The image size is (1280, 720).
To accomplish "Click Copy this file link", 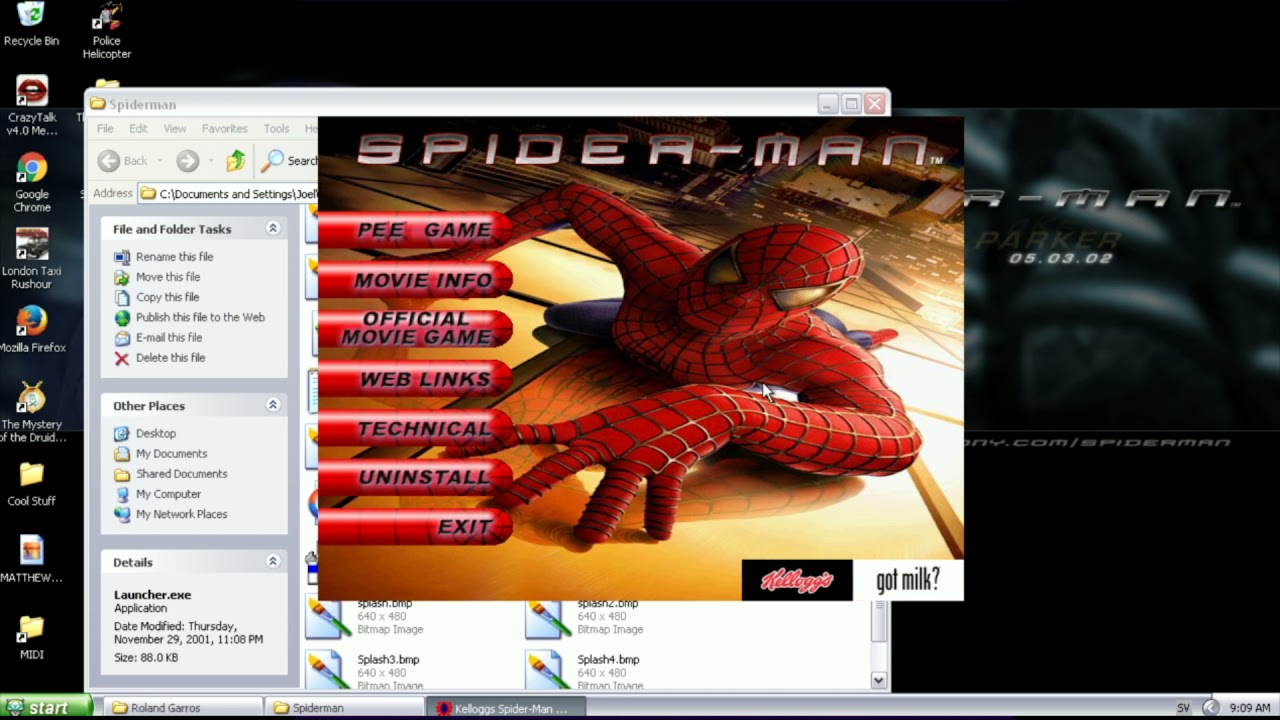I will pos(167,297).
